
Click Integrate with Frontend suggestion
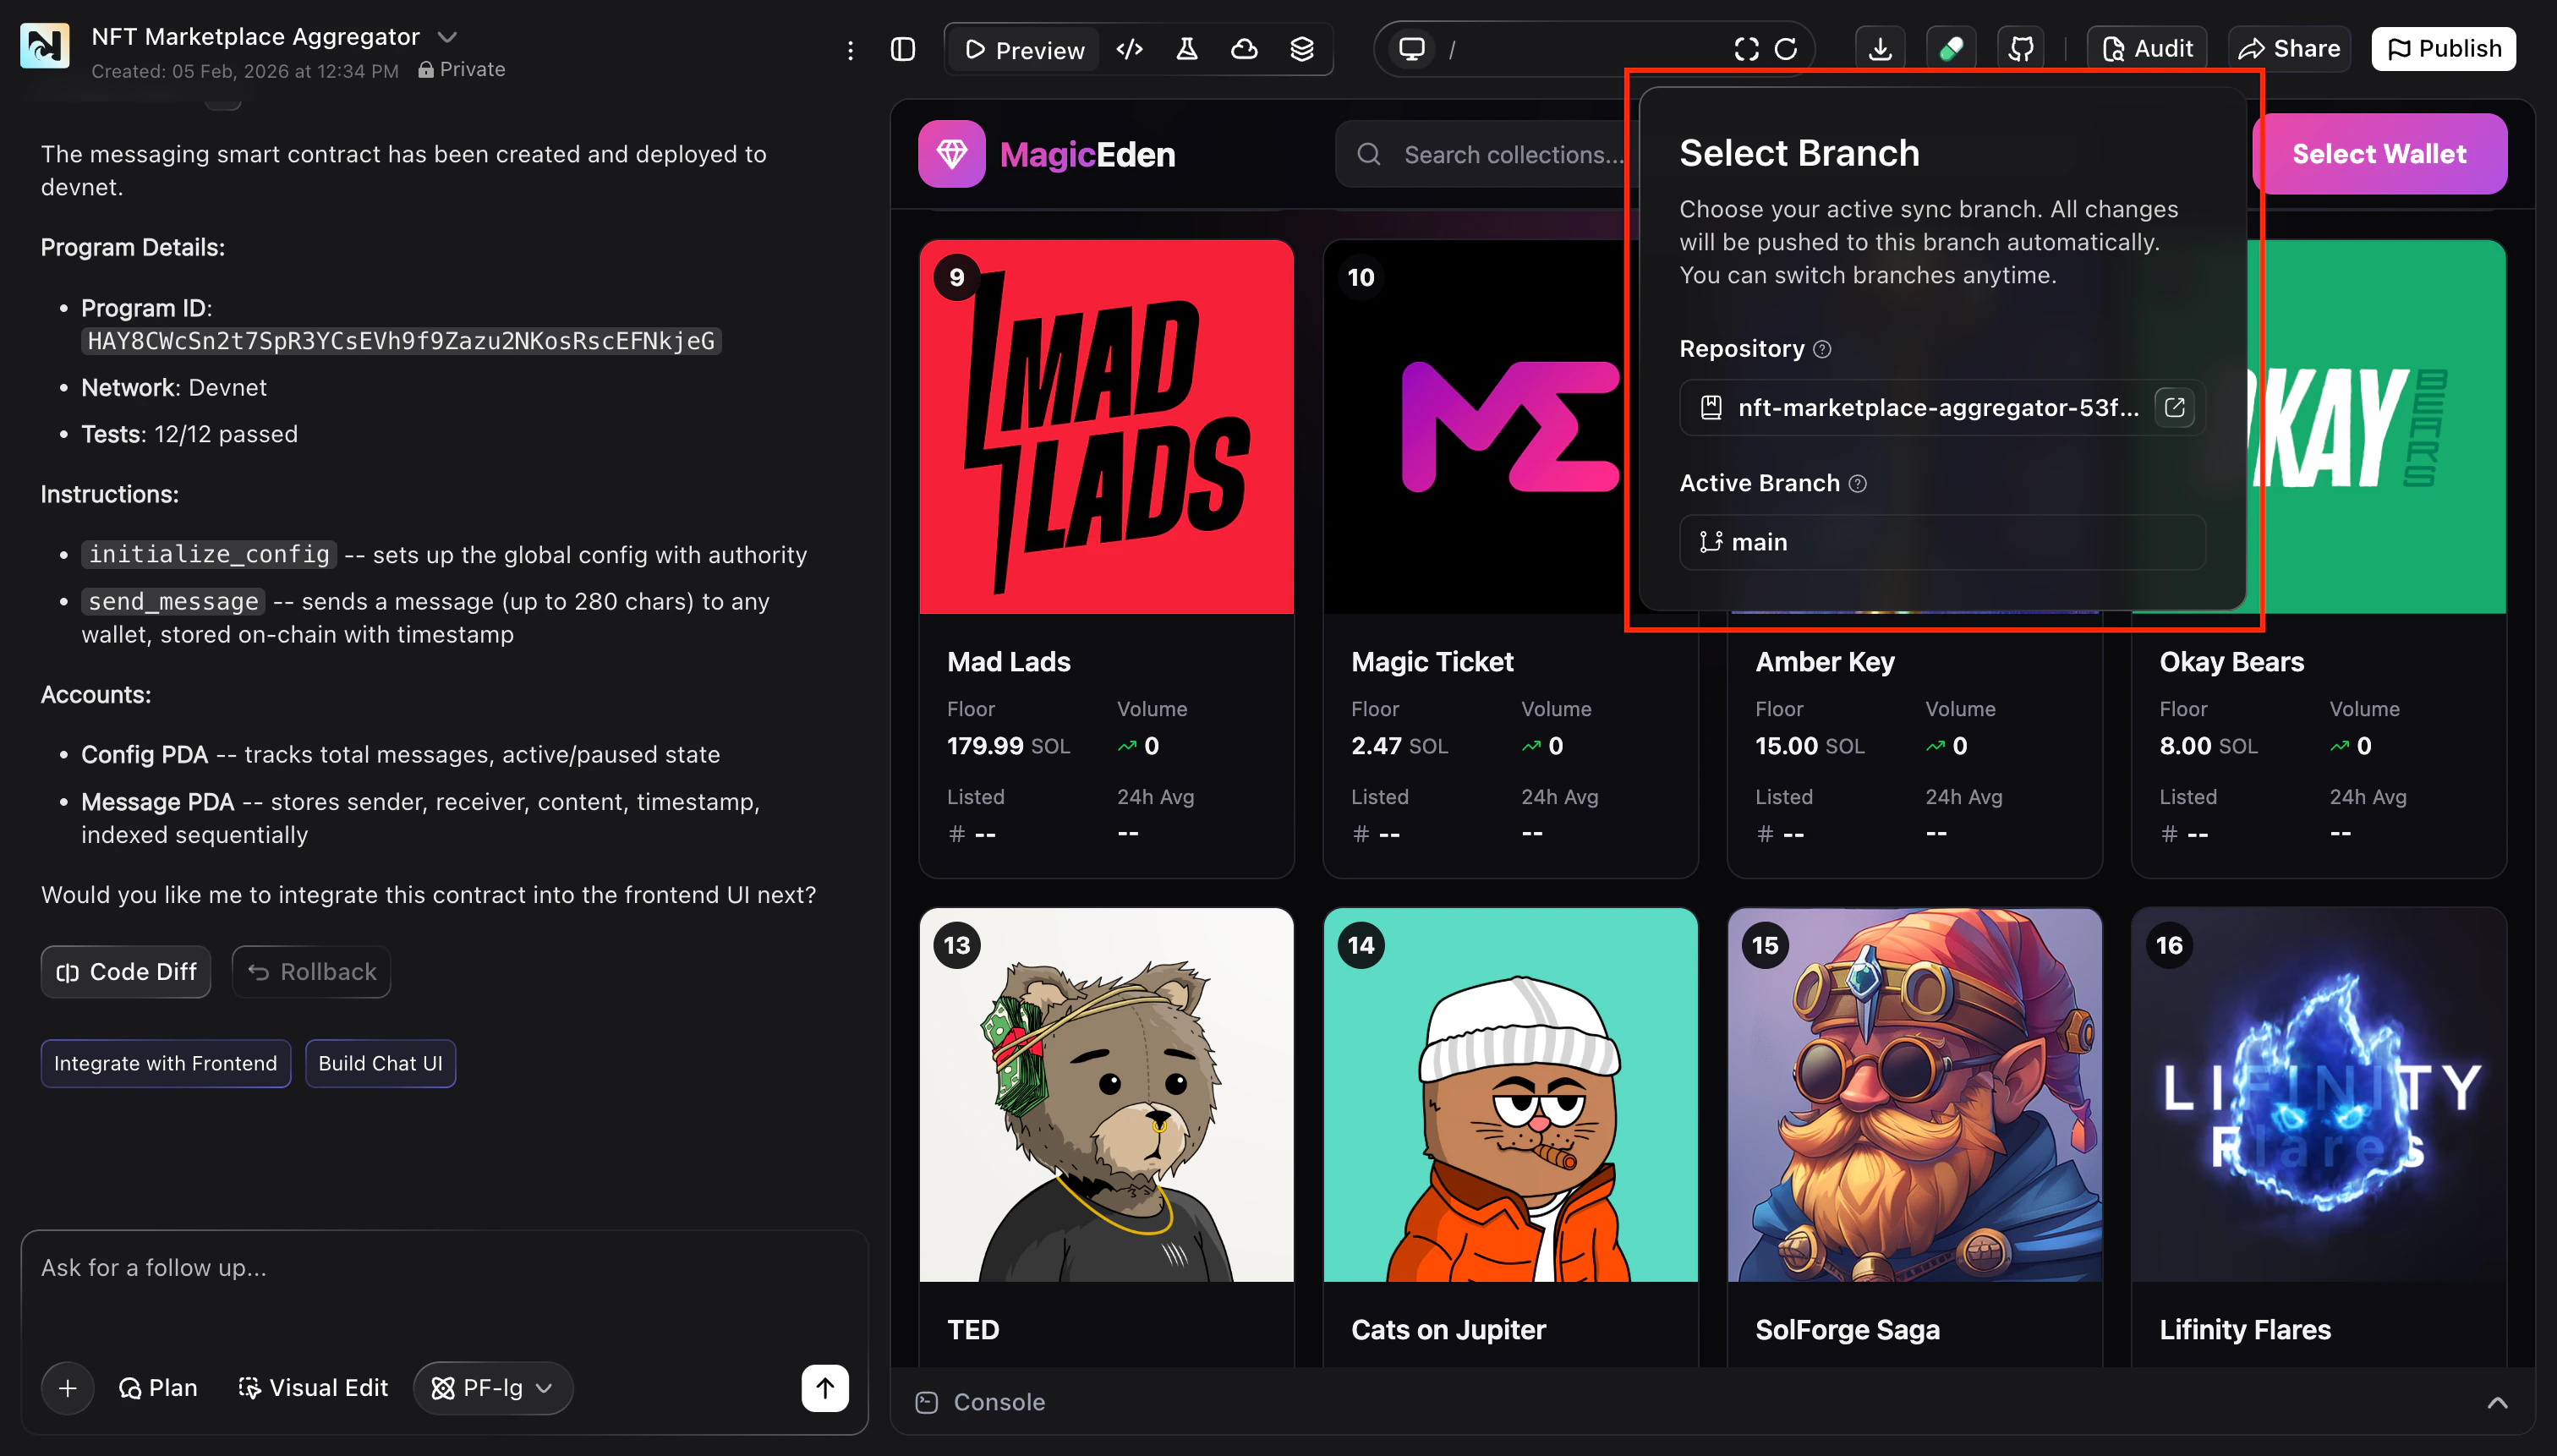[165, 1063]
